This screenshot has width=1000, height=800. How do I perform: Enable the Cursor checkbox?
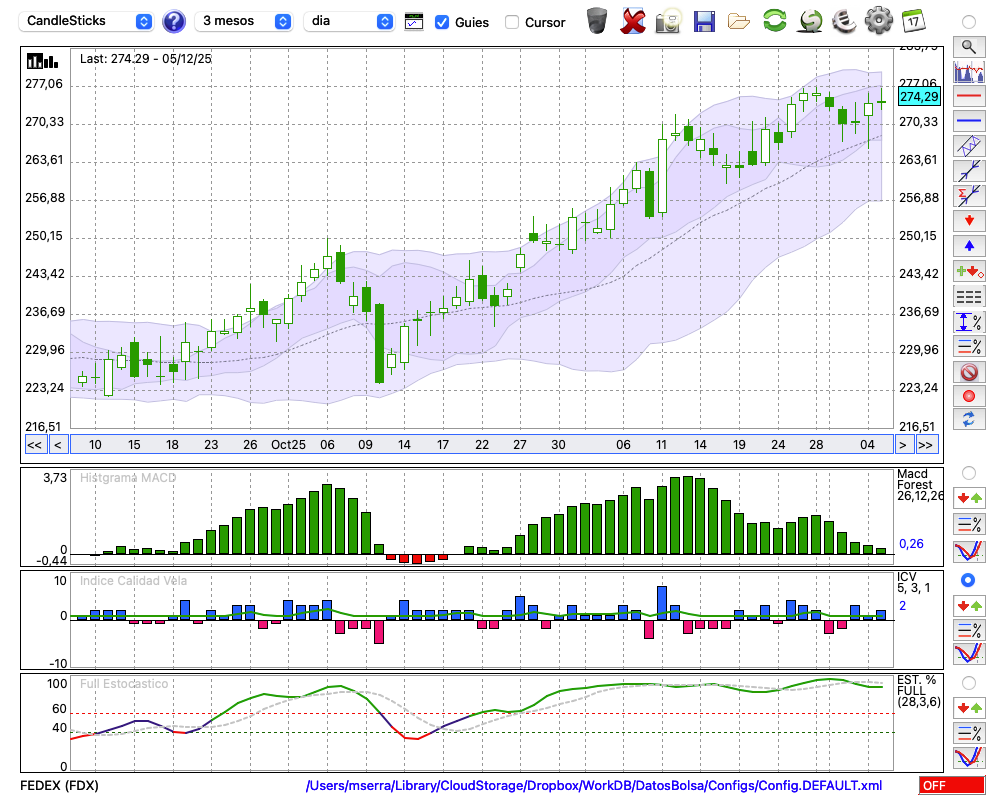pyautogui.click(x=511, y=22)
